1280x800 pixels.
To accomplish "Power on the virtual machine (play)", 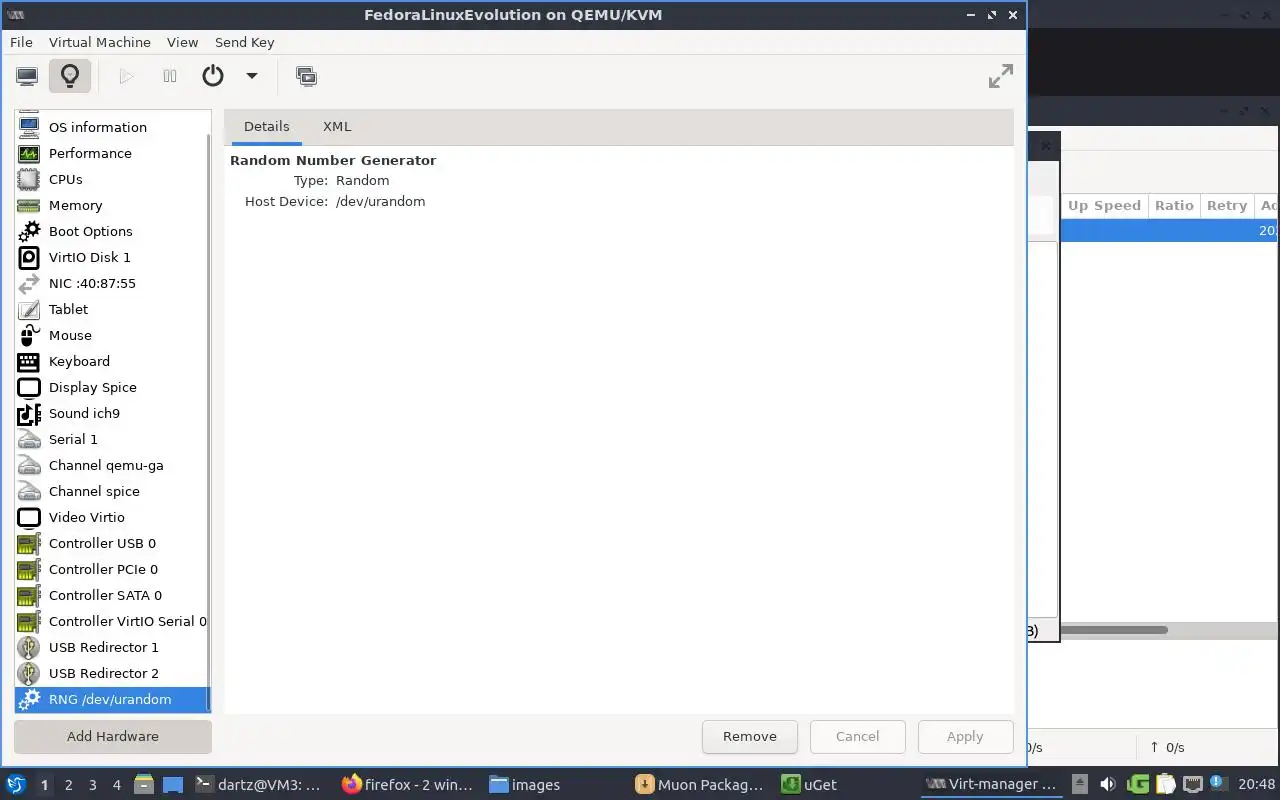I will pyautogui.click(x=126, y=76).
